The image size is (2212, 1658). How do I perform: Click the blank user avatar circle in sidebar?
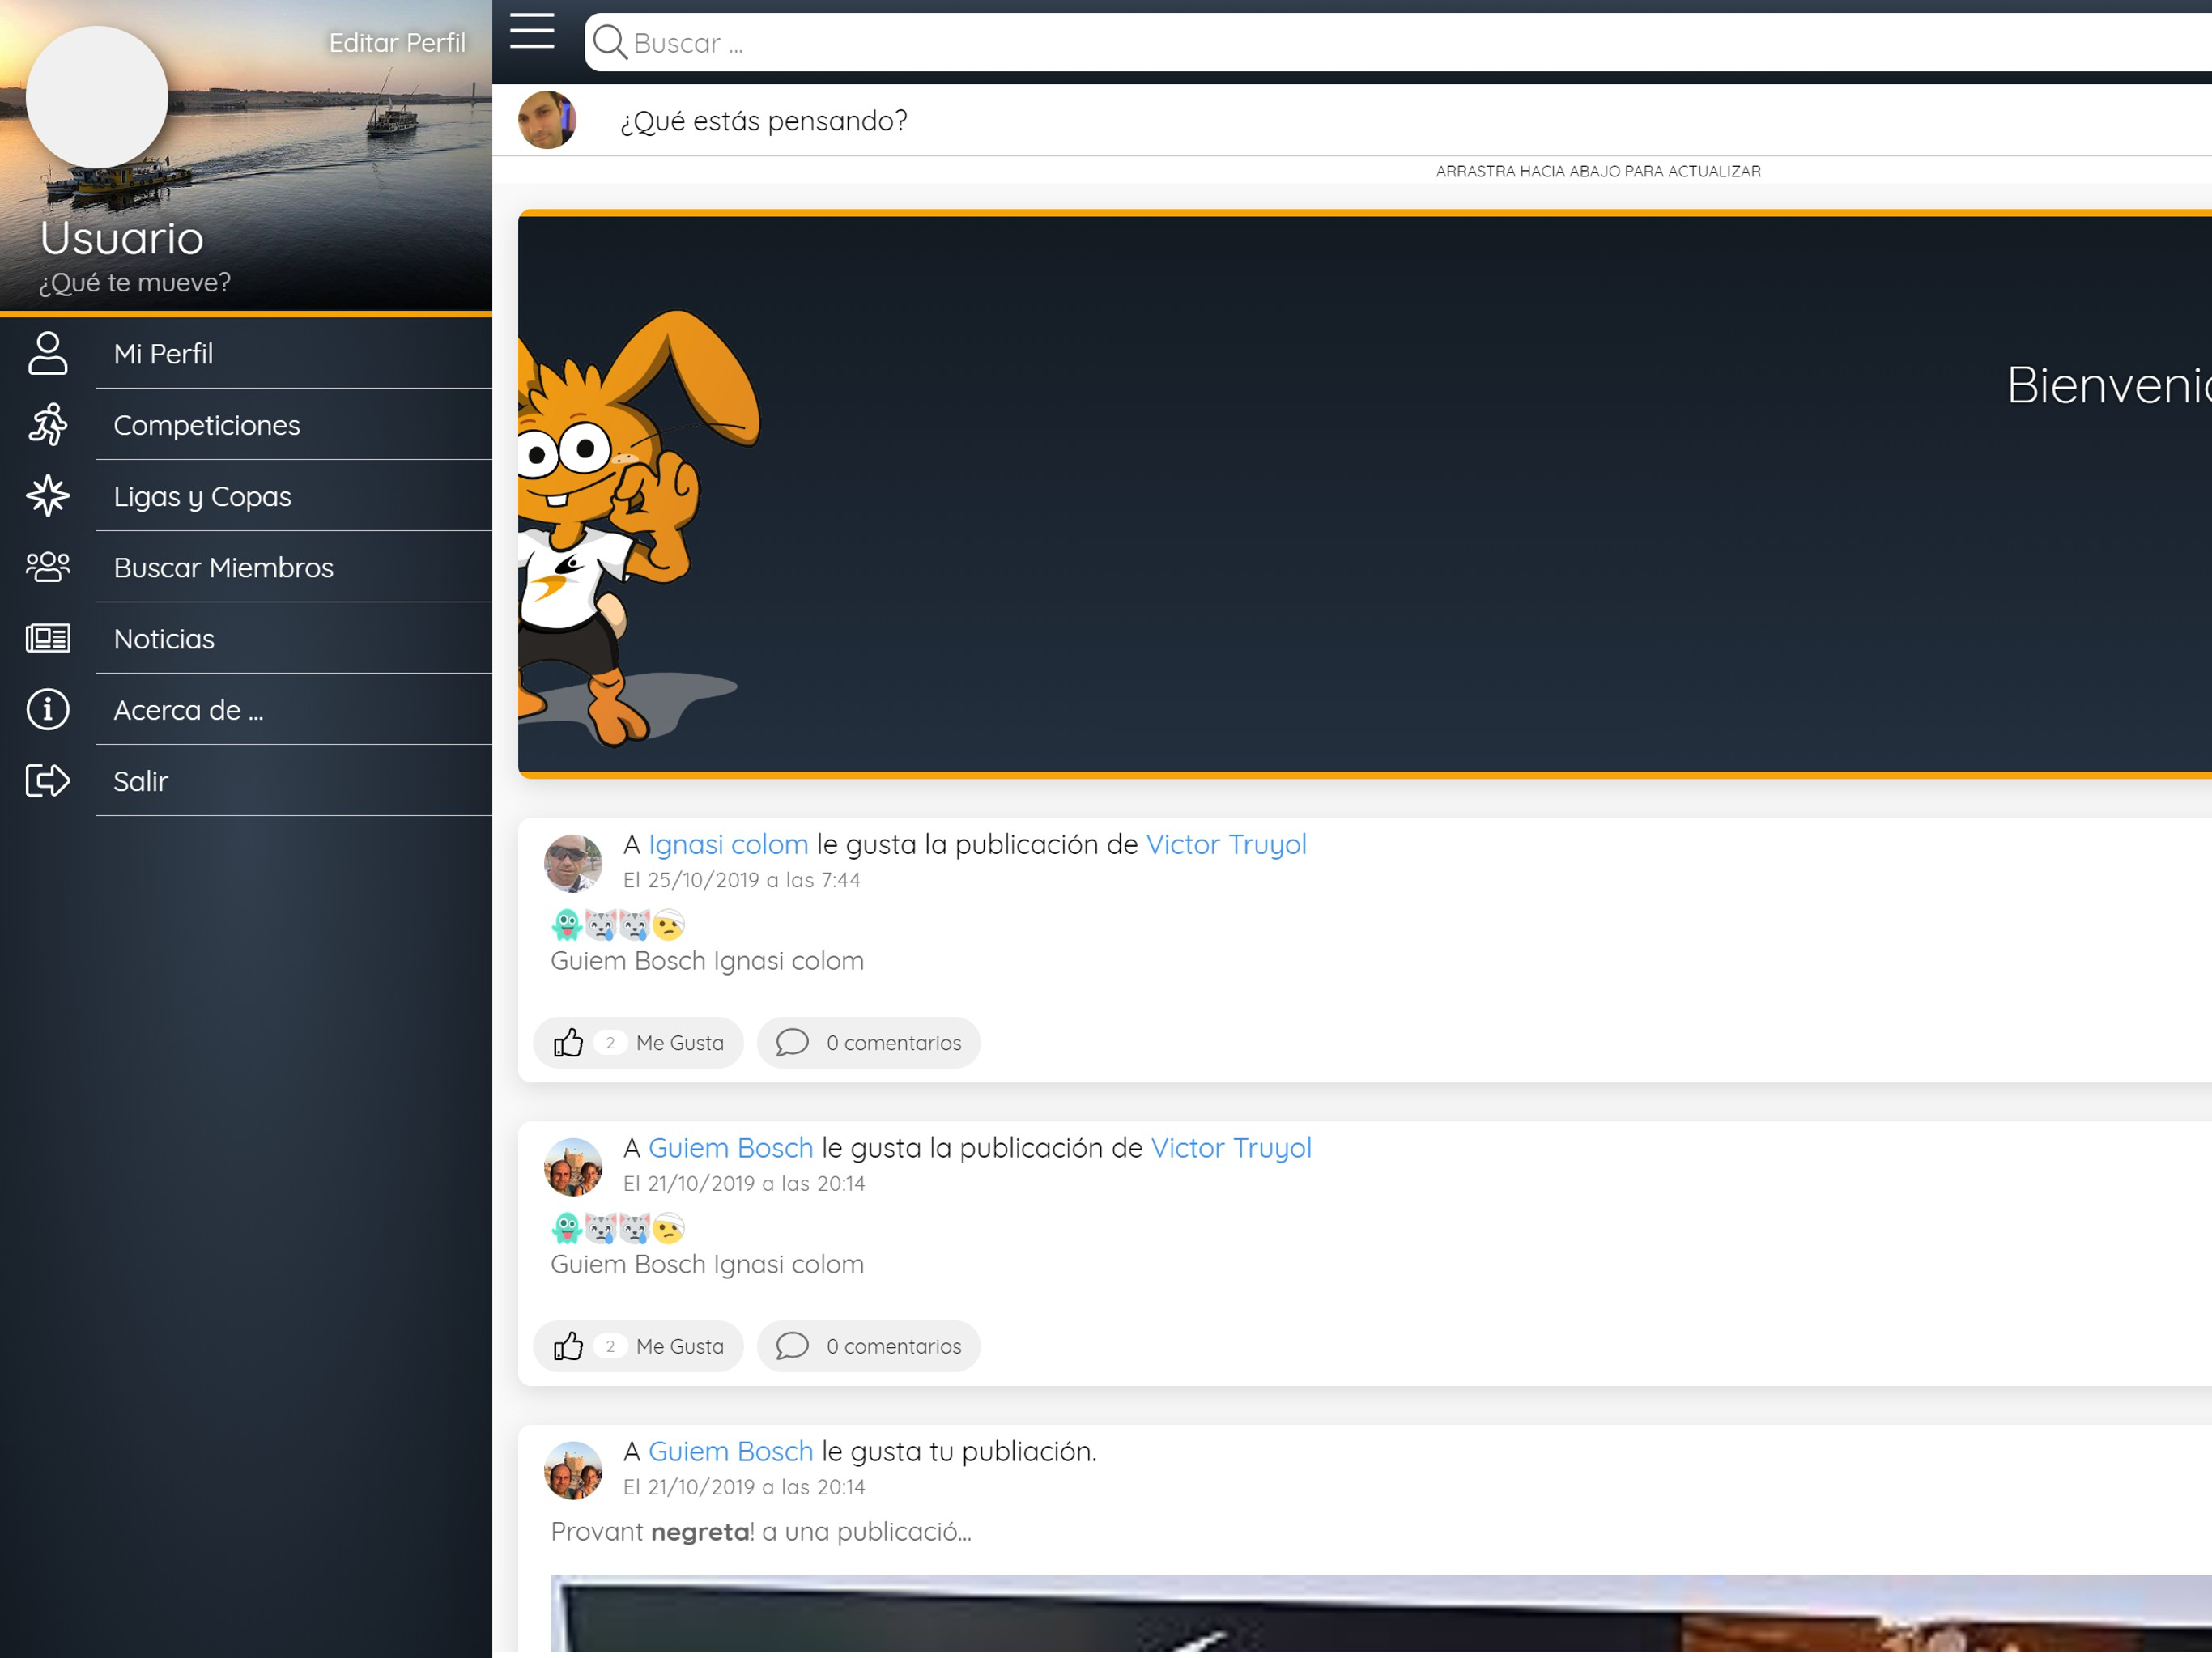(97, 97)
